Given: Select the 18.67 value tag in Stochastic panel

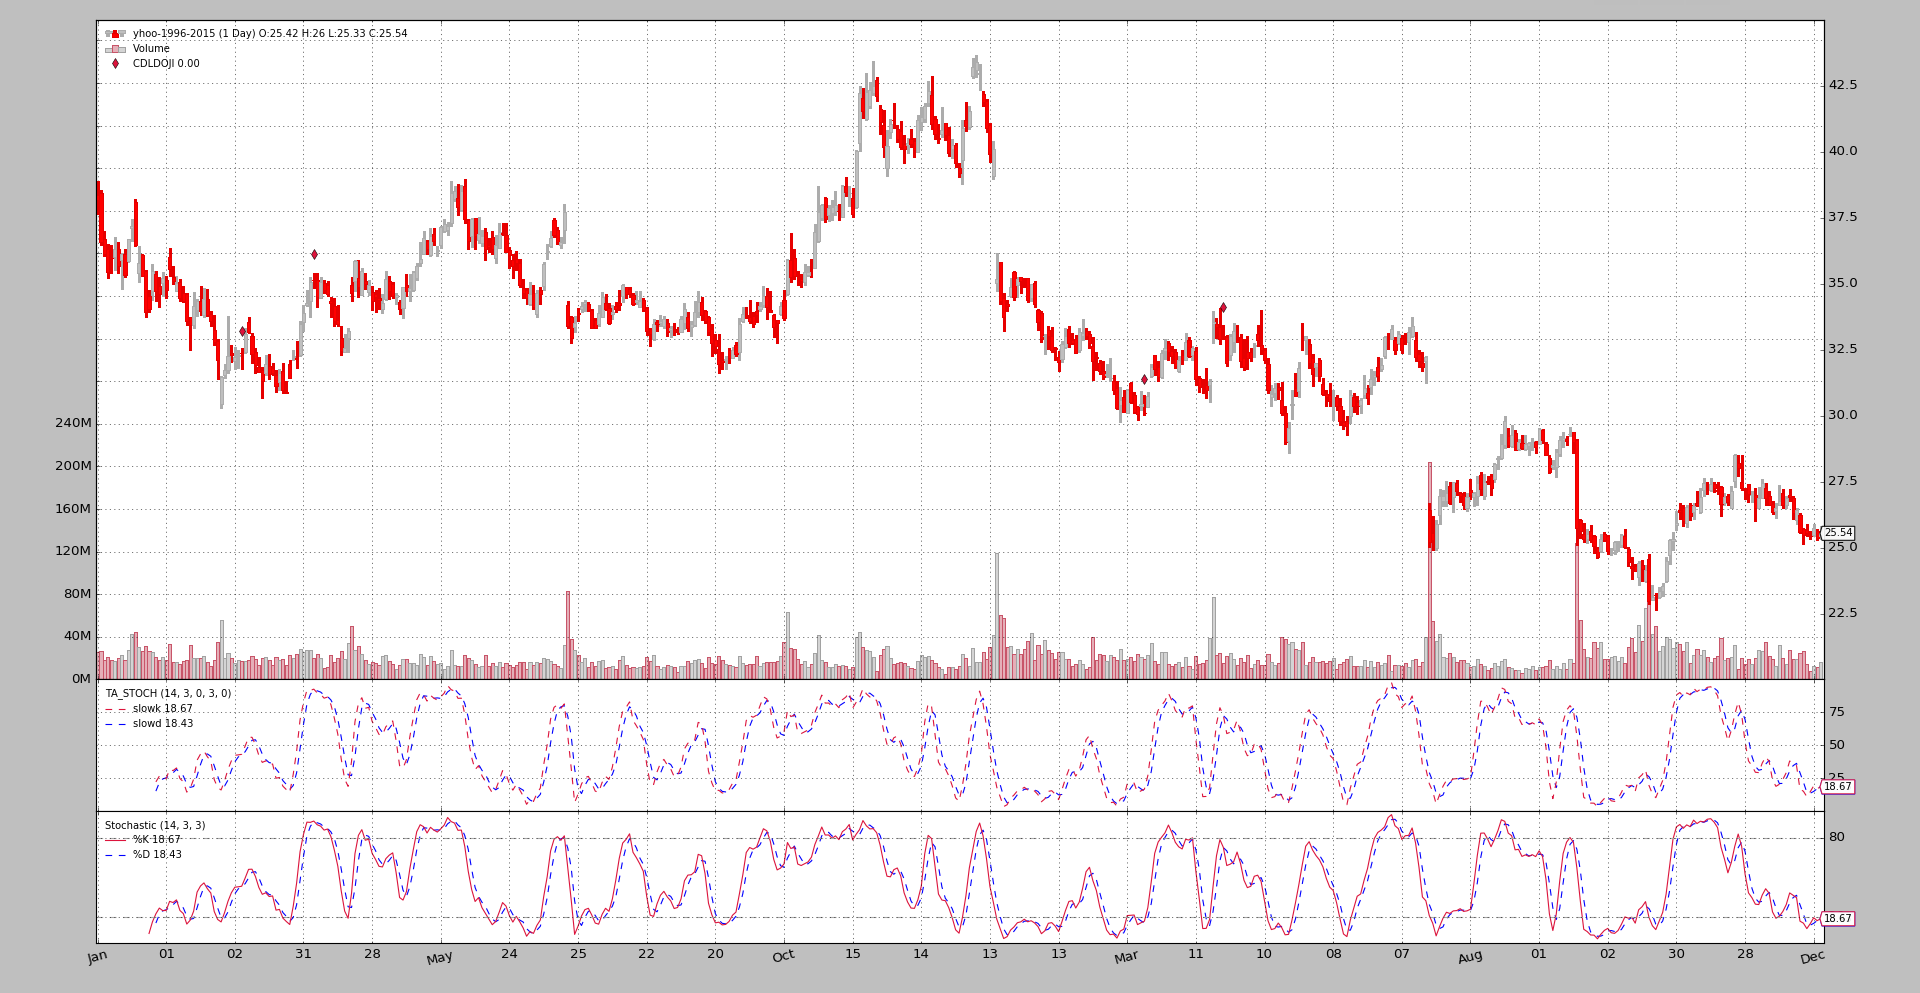Looking at the screenshot, I should tap(1837, 918).
